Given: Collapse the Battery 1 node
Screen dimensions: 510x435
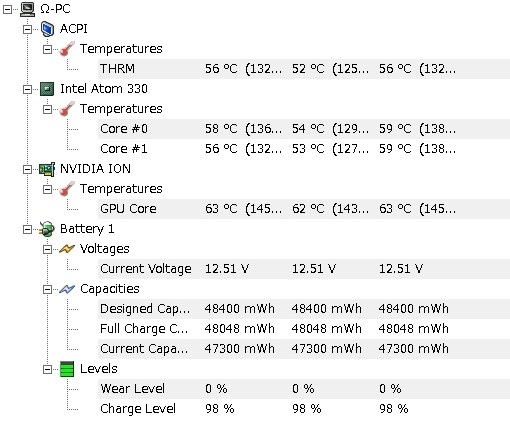Looking at the screenshot, I should point(27,229).
